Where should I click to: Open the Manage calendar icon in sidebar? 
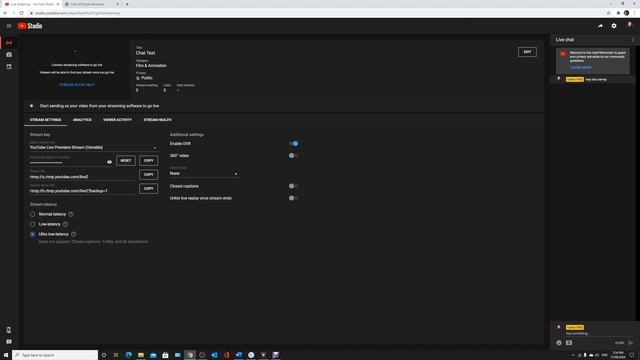tap(9, 67)
